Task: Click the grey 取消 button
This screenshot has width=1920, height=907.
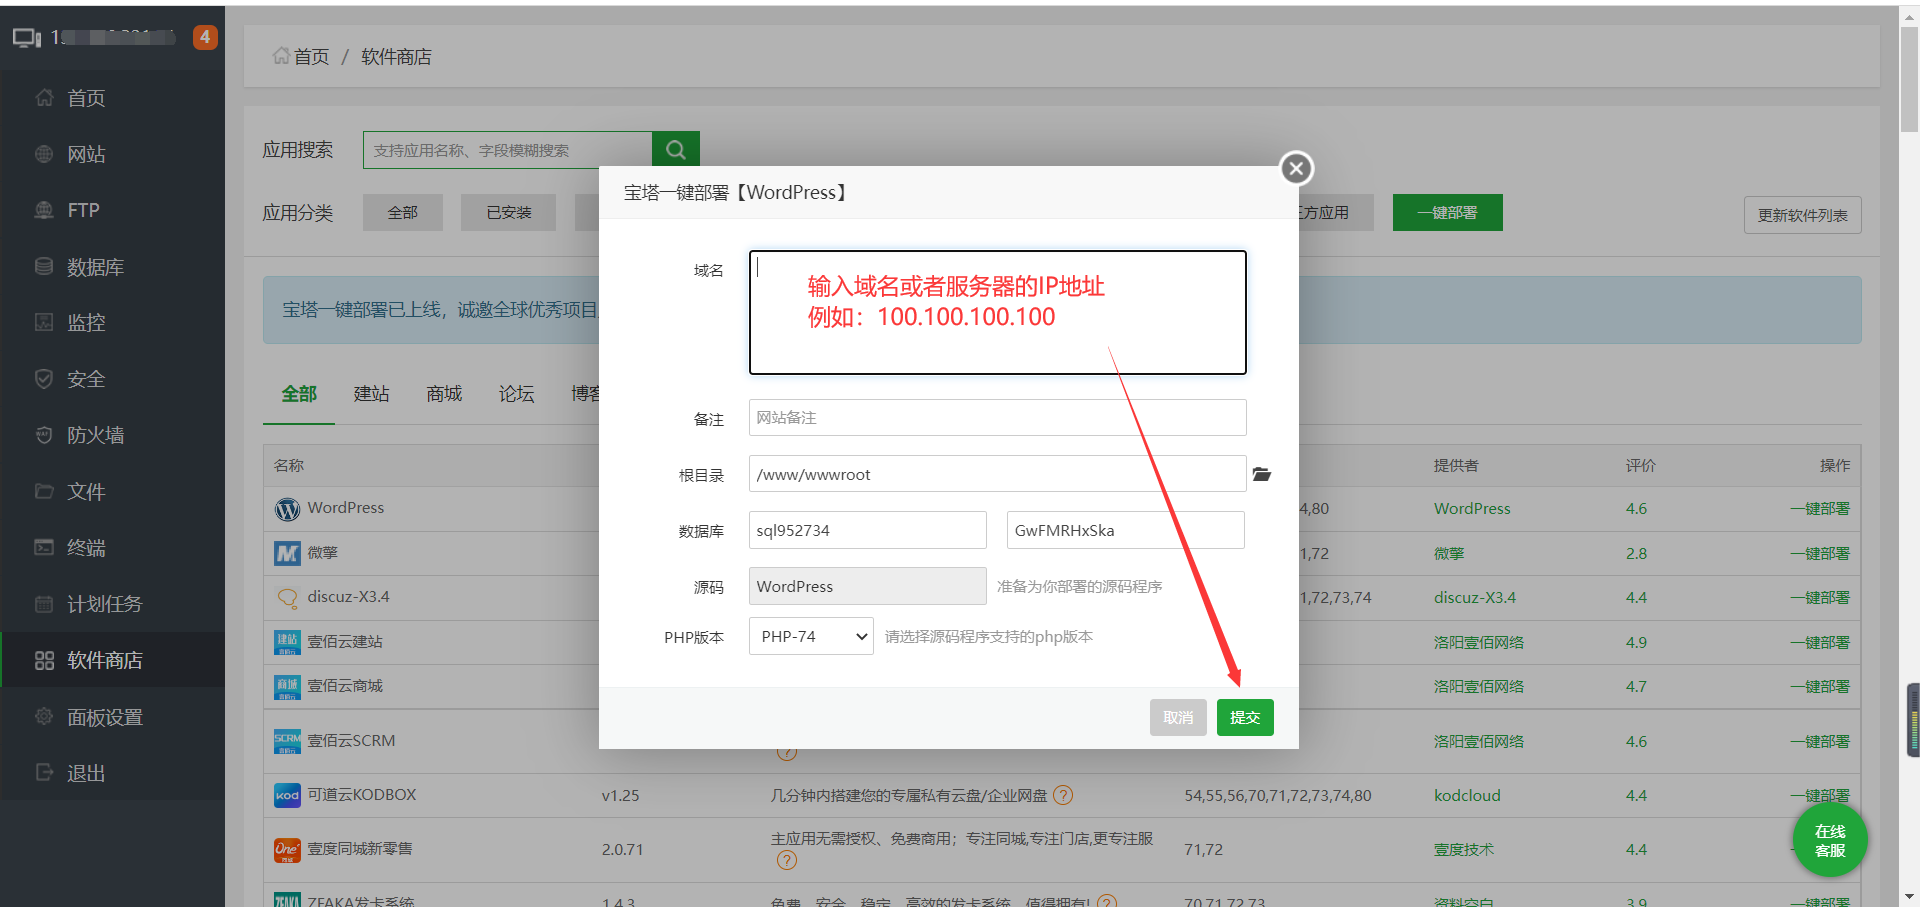Action: point(1178,717)
